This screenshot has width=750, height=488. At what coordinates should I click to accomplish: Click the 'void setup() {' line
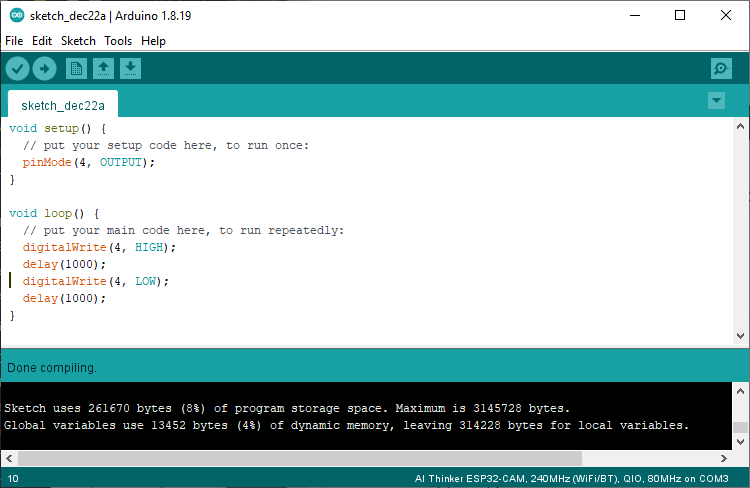click(57, 128)
